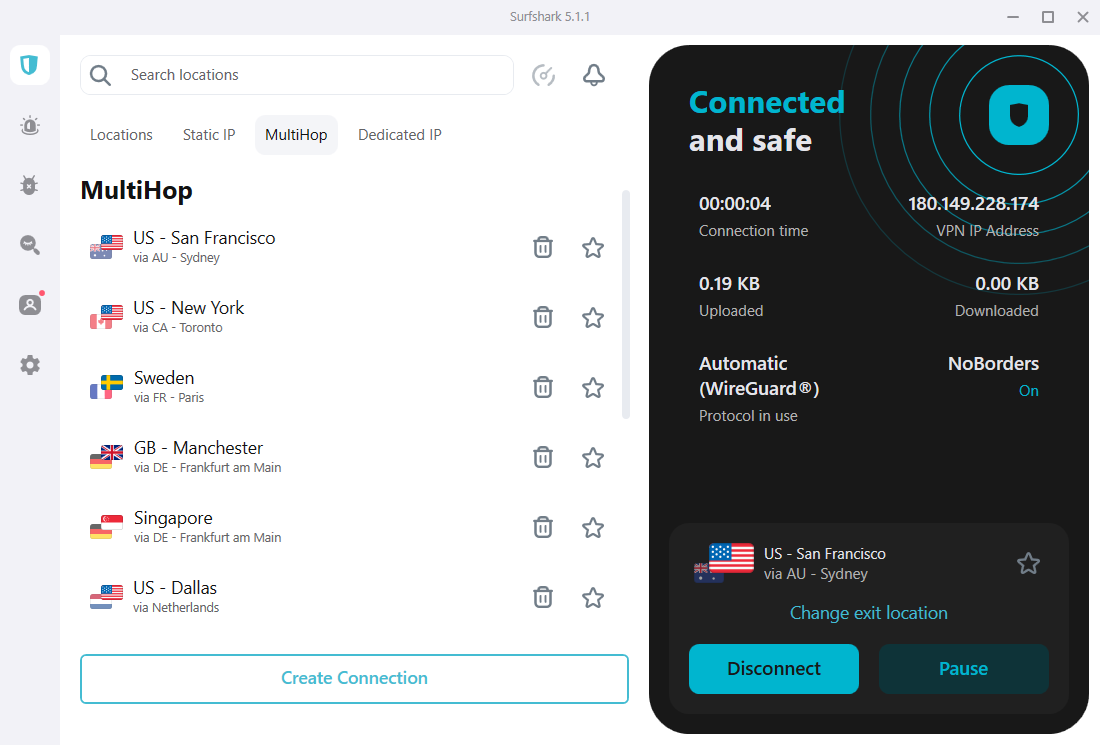Image resolution: width=1100 pixels, height=745 pixels.
Task: Open the Antivirus bug icon in sidebar
Action: 29,185
